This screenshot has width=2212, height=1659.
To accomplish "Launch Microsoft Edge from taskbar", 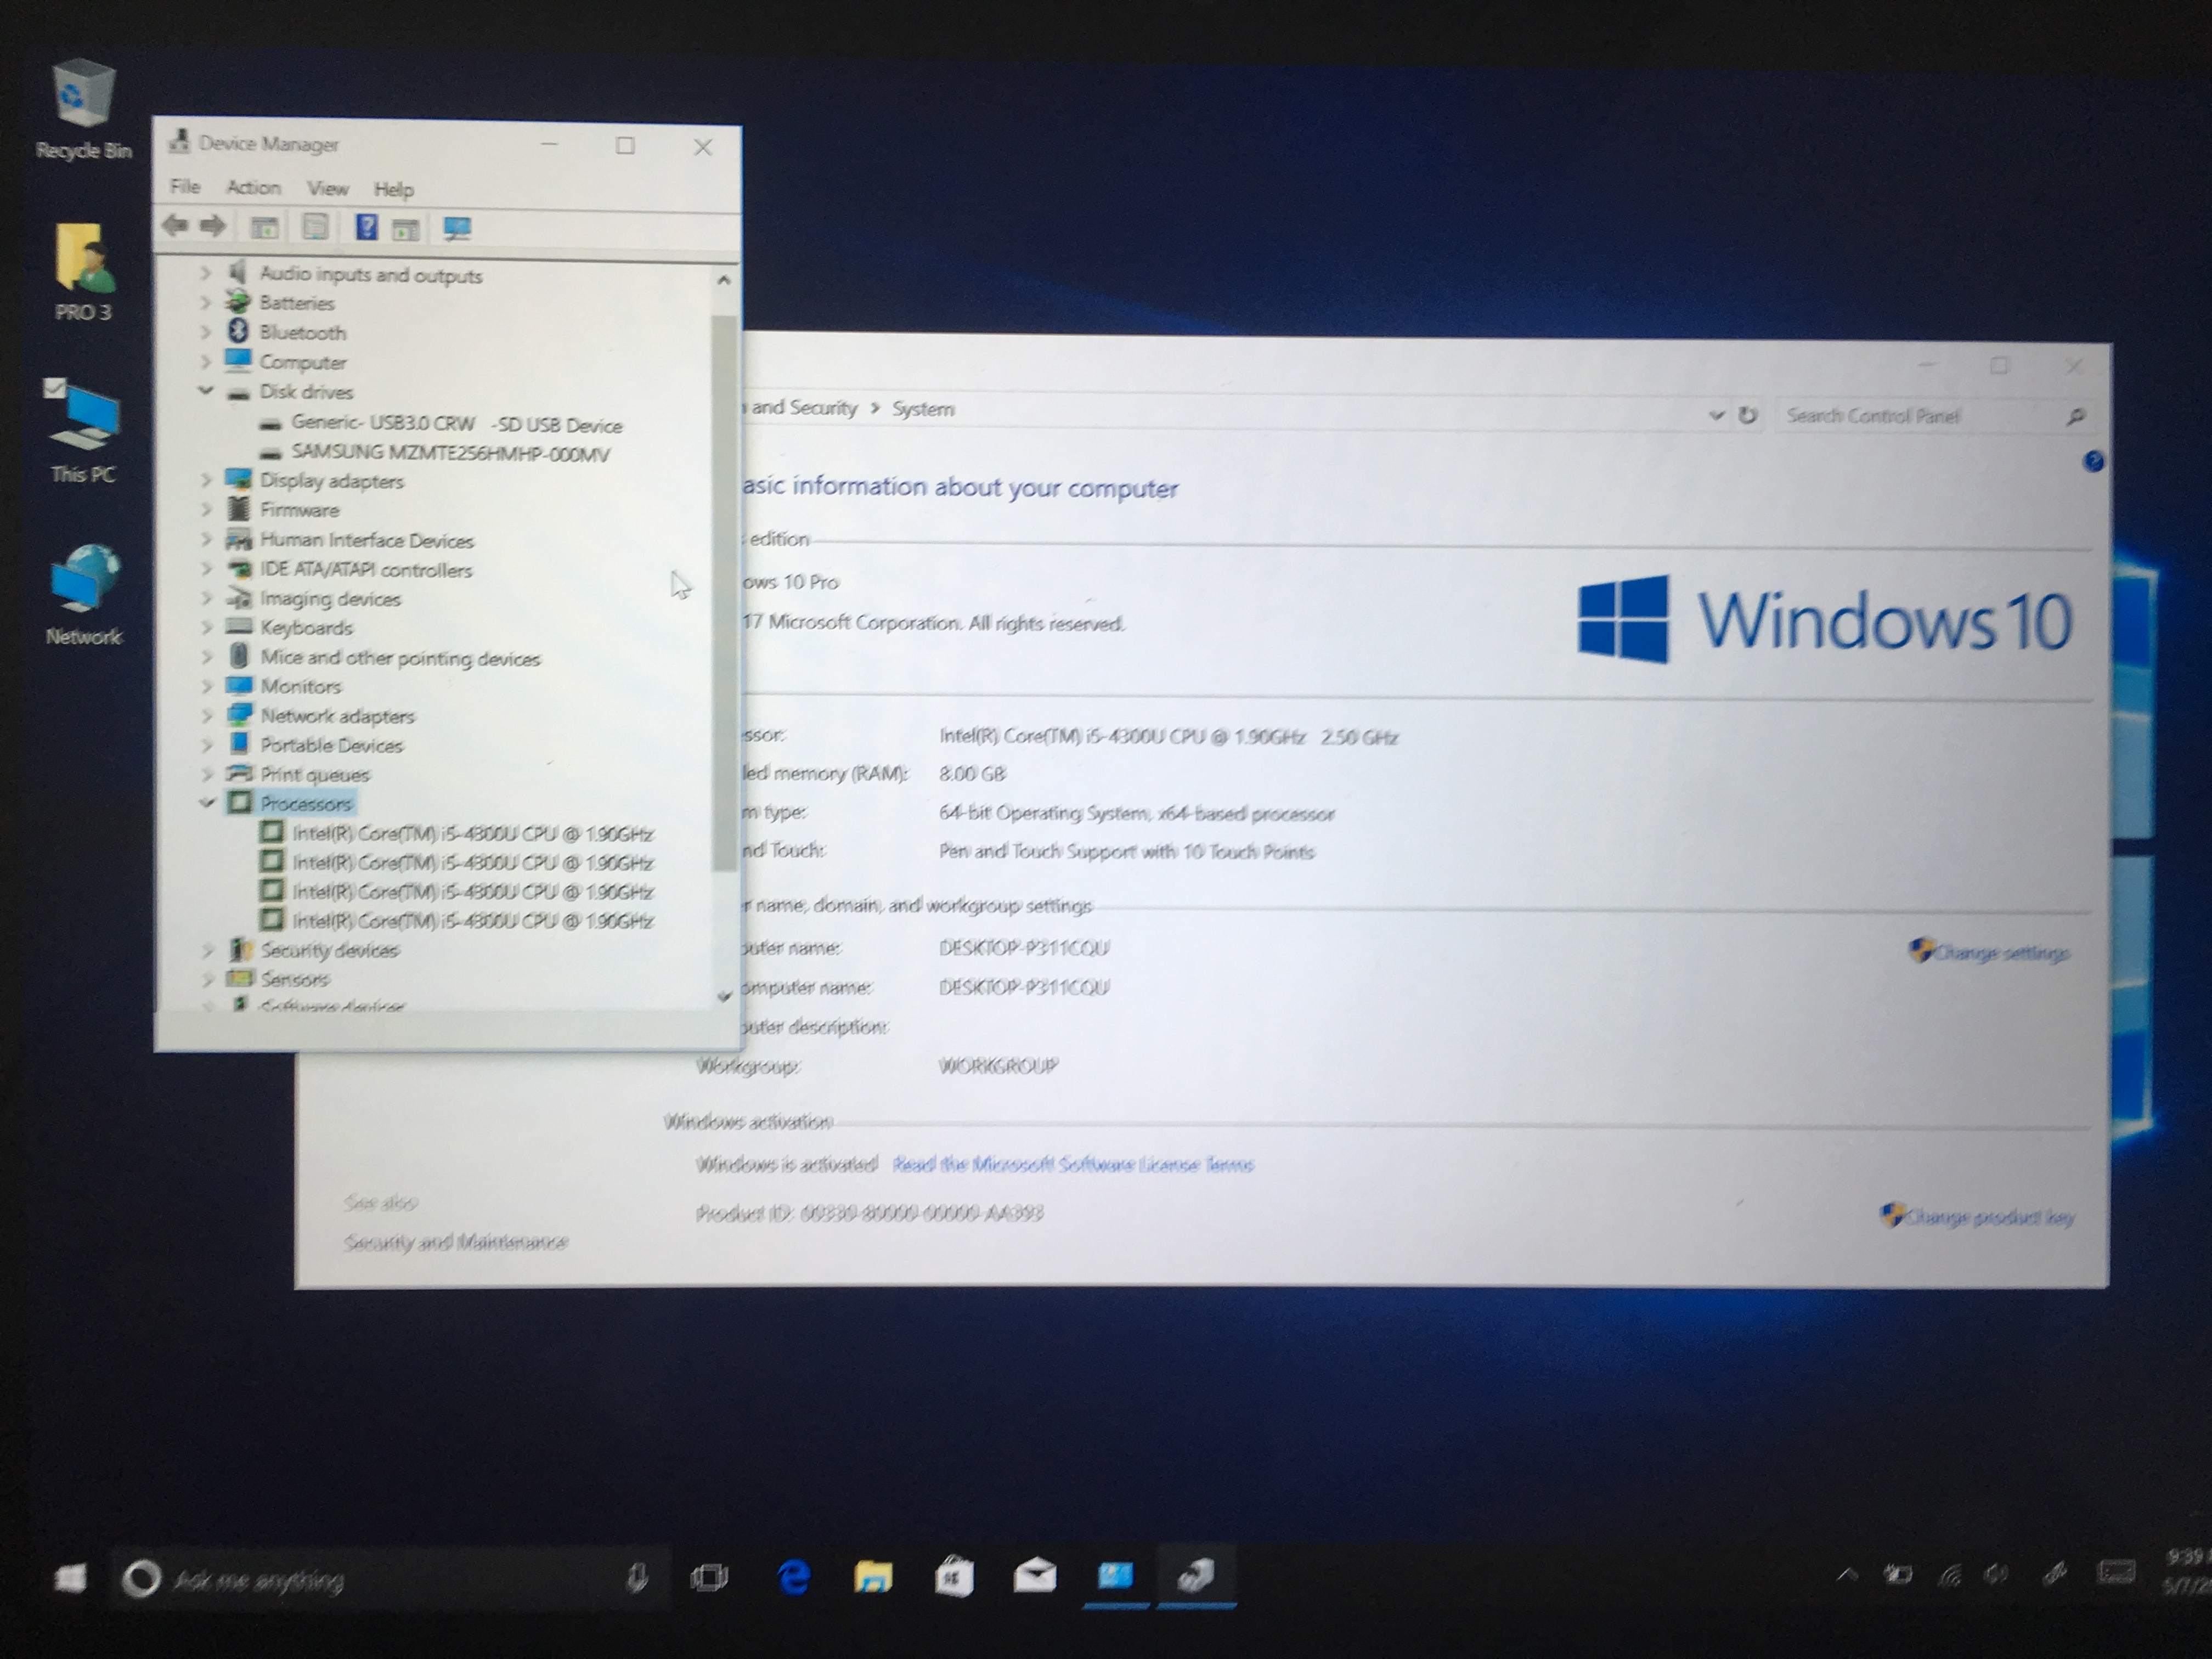I will pyautogui.click(x=794, y=1577).
